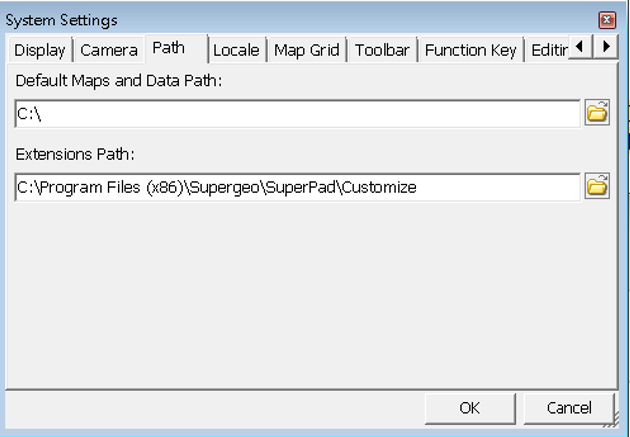Confirm settings with the OK button
Screen dimensions: 630x437
[x=470, y=408]
